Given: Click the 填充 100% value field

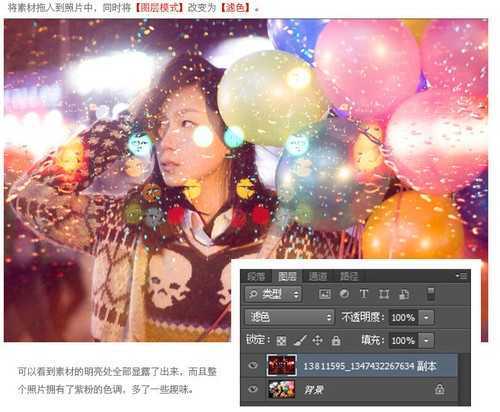Looking at the screenshot, I should point(404,341).
